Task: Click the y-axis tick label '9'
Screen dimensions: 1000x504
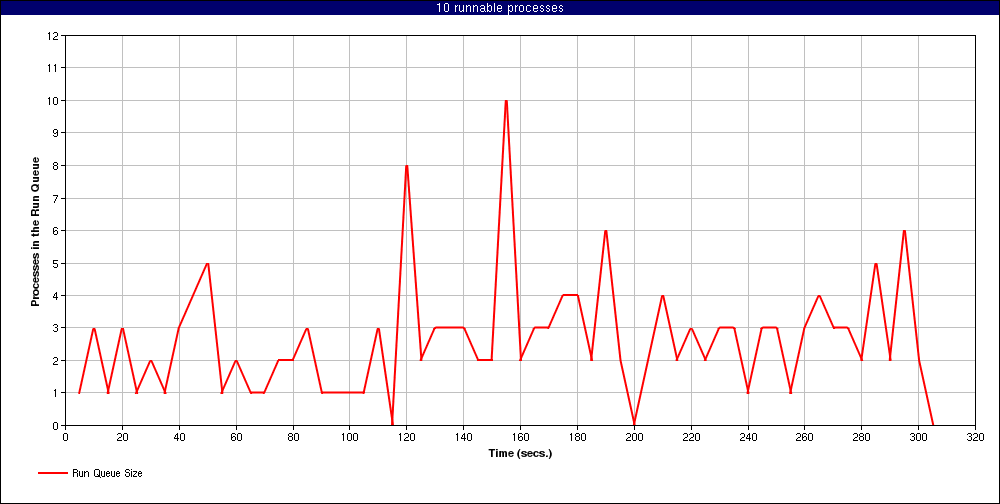Action: (55, 133)
